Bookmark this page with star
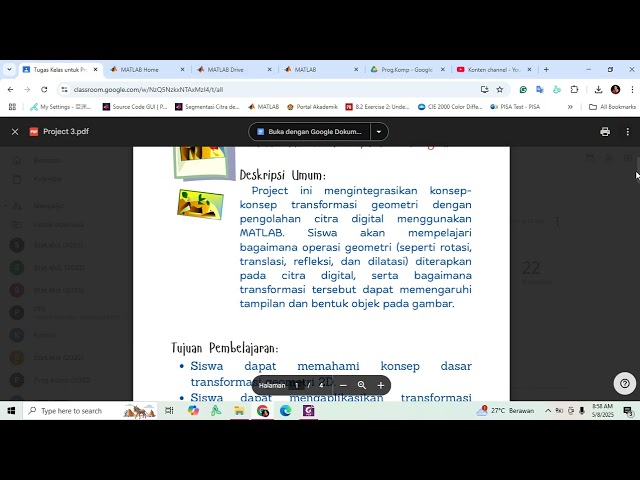This screenshot has height=480, width=640. [x=500, y=89]
